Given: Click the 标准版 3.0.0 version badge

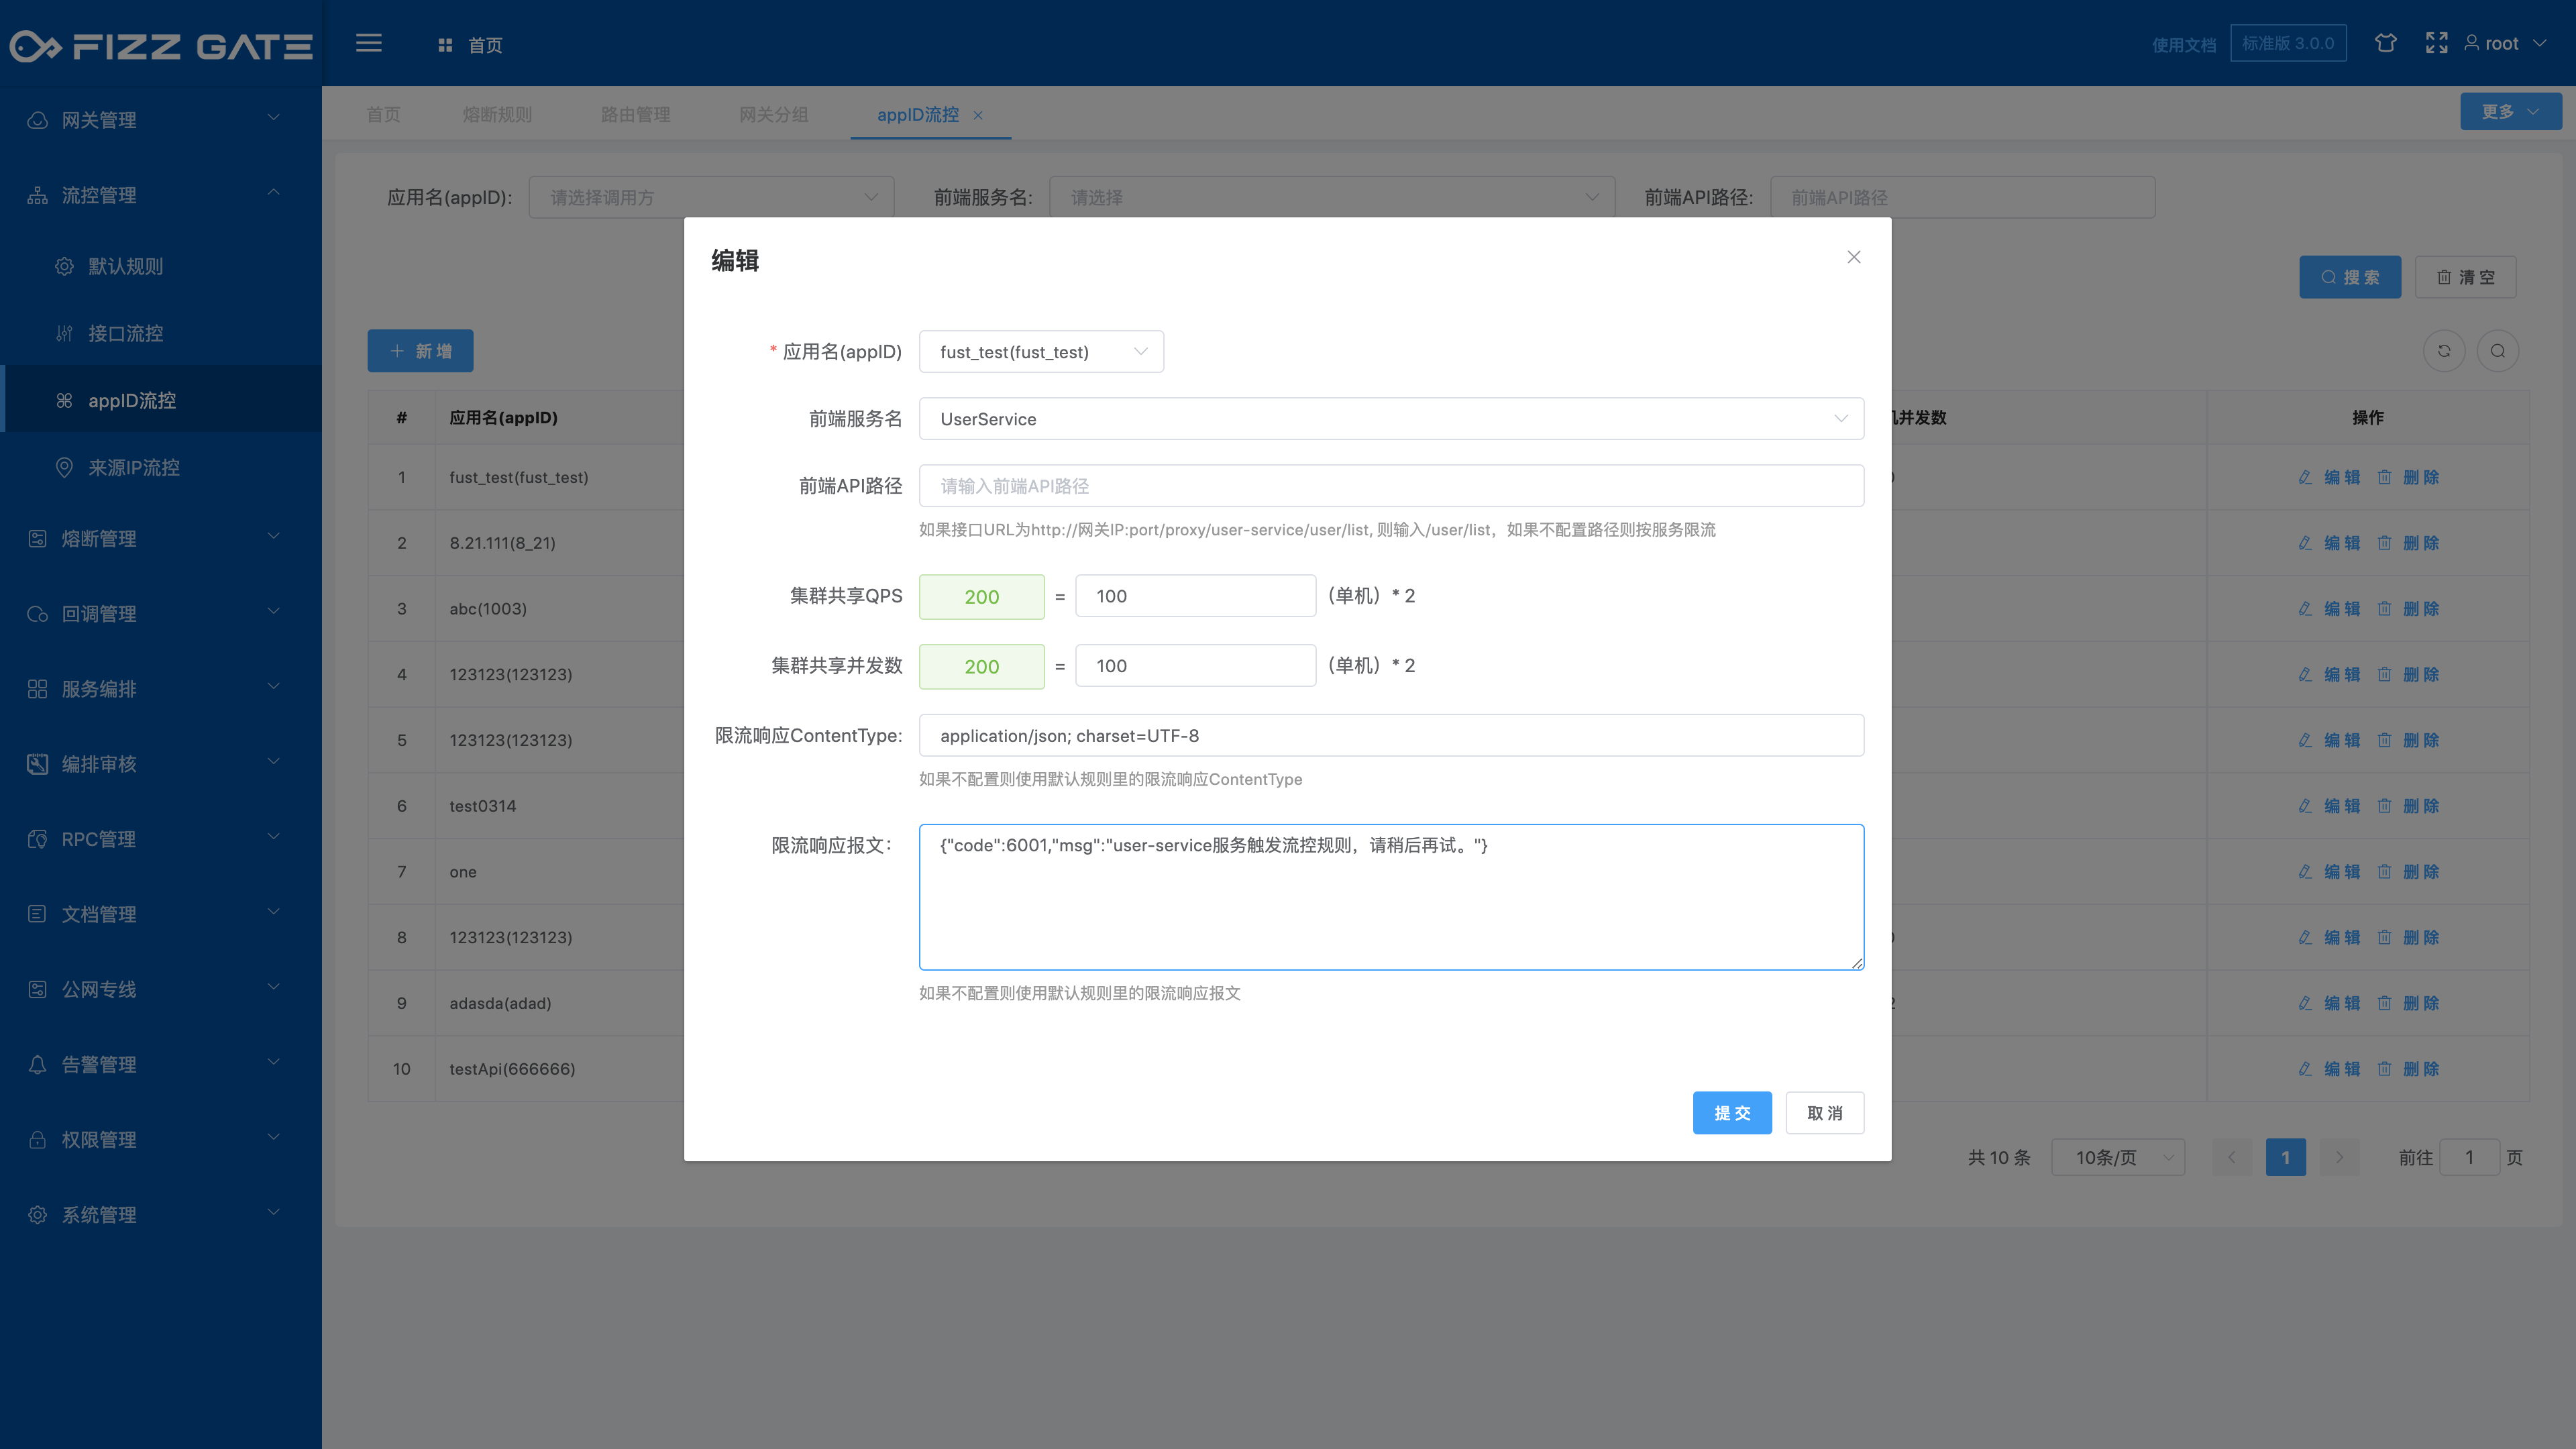Looking at the screenshot, I should [2288, 43].
